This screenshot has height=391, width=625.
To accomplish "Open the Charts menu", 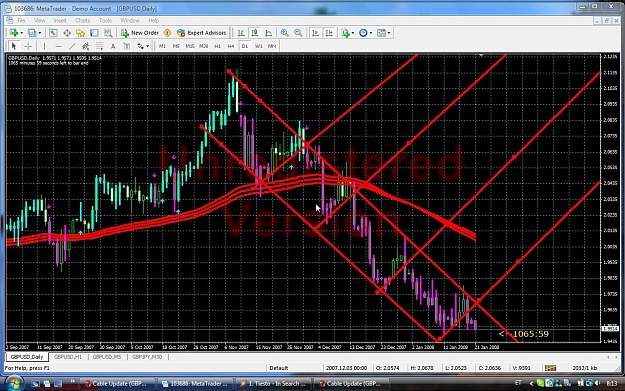I will click(83, 20).
